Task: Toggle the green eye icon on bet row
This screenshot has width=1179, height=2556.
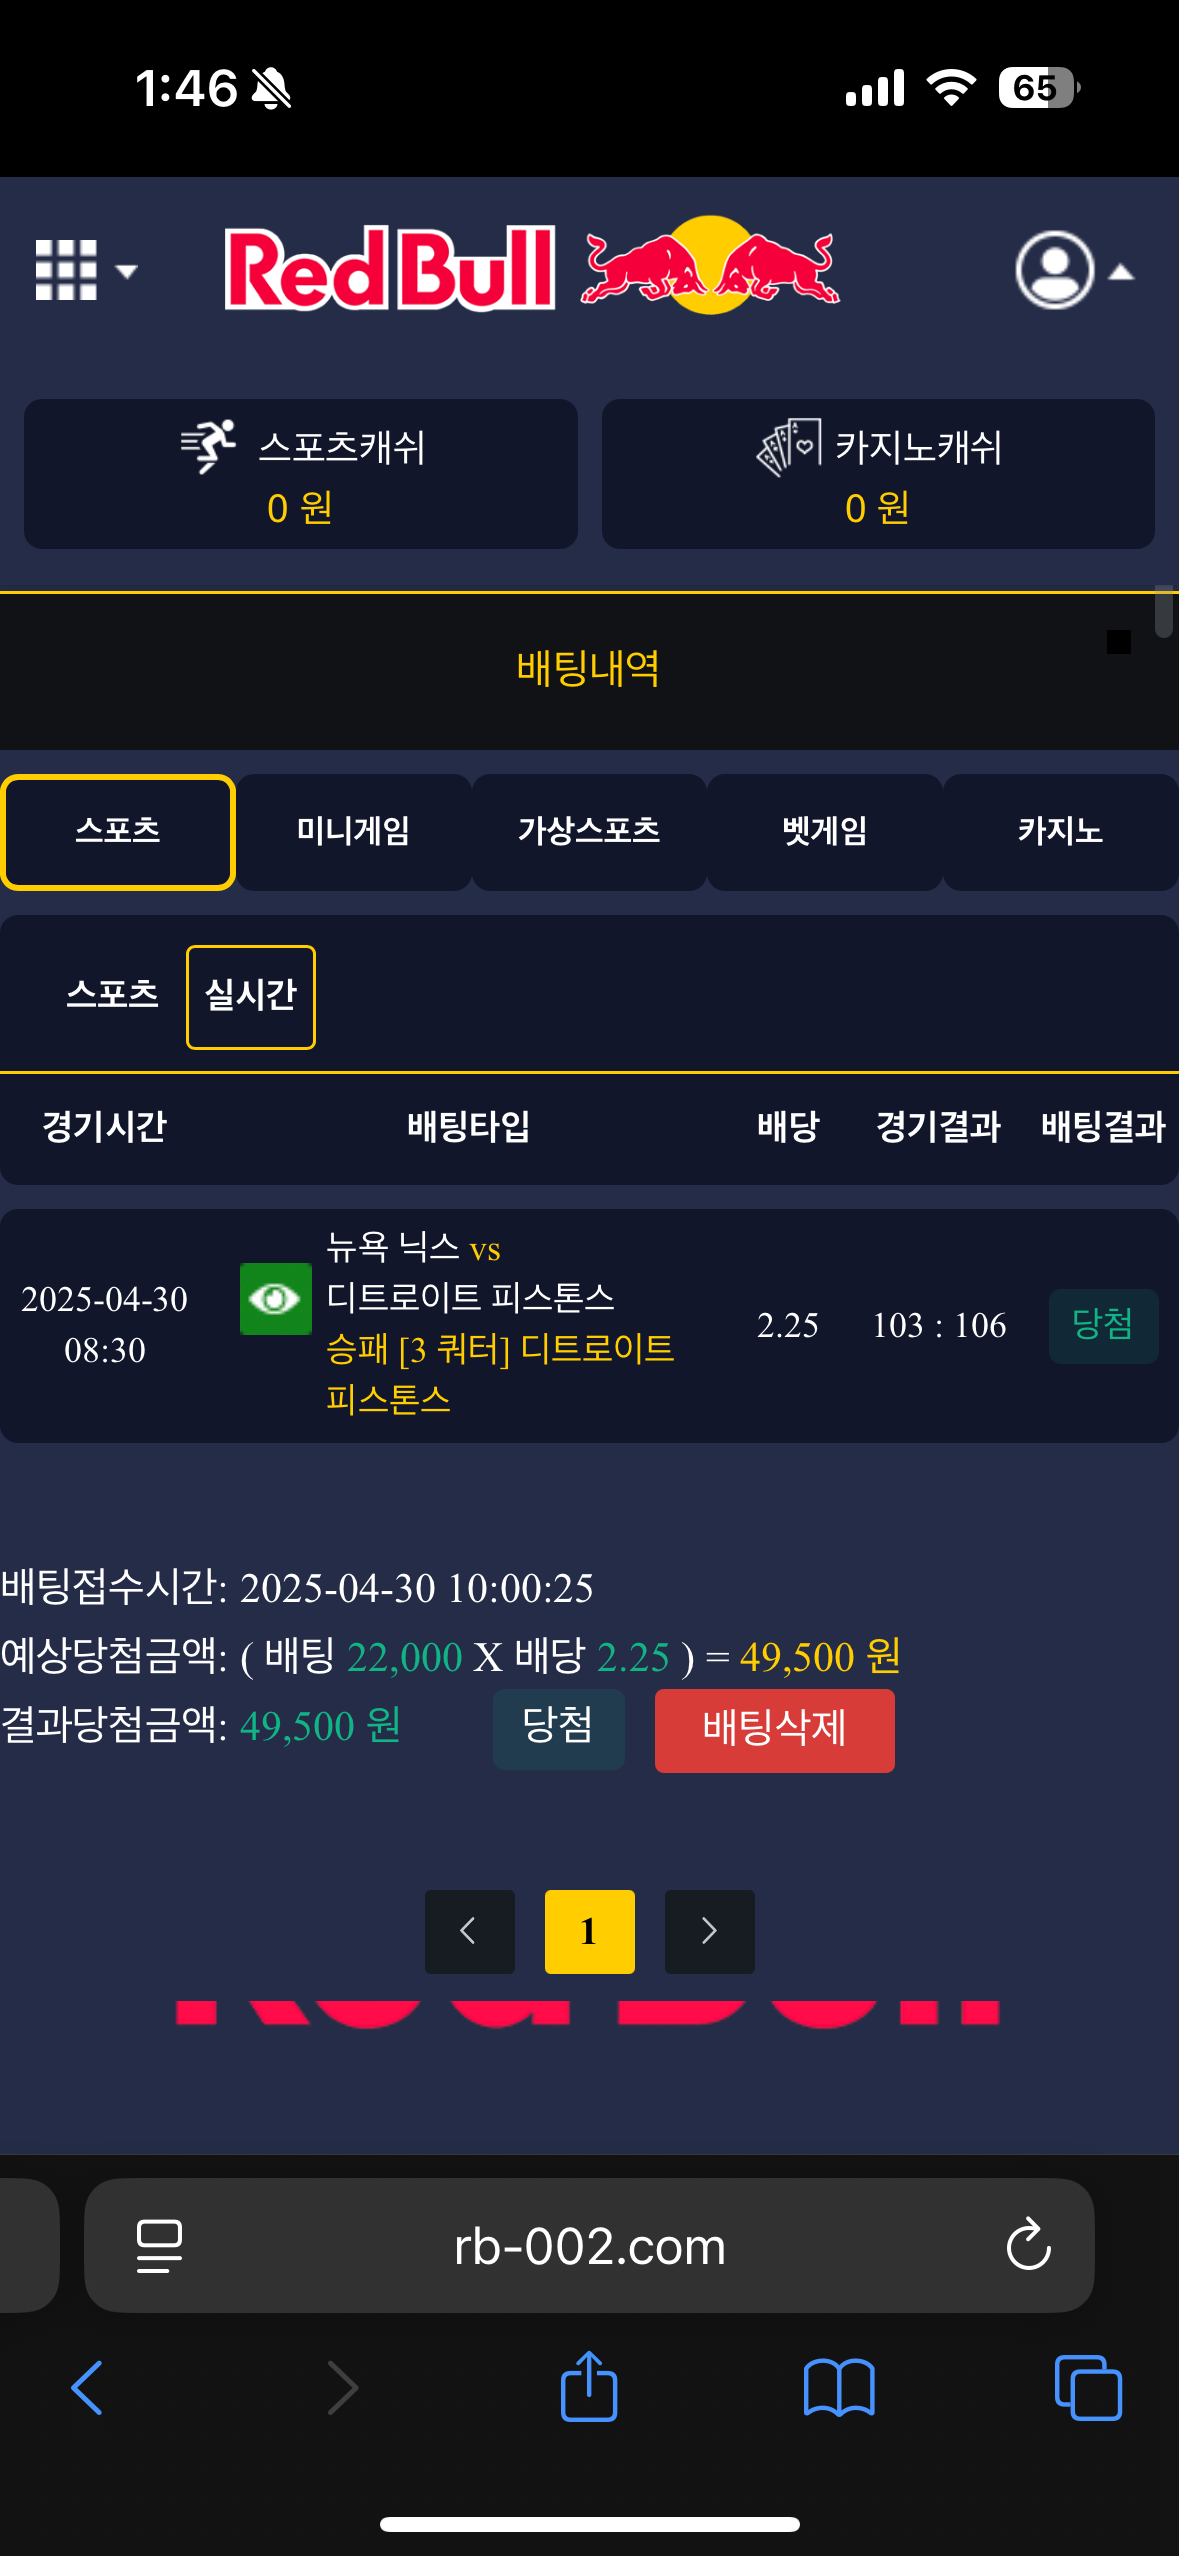Action: (275, 1298)
